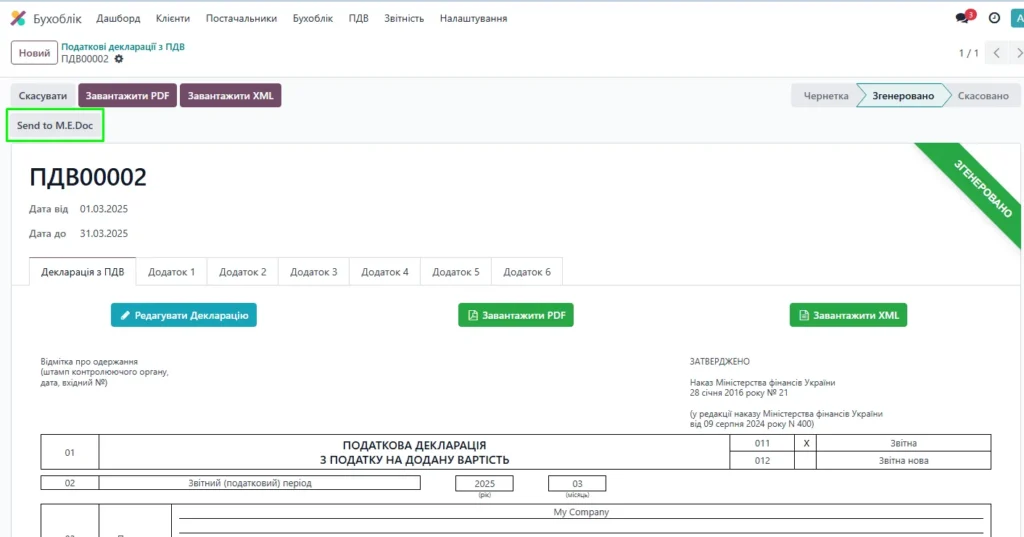Click green Завантажити PDF button in declaration
Screen dimensions: 1024x537
point(516,315)
